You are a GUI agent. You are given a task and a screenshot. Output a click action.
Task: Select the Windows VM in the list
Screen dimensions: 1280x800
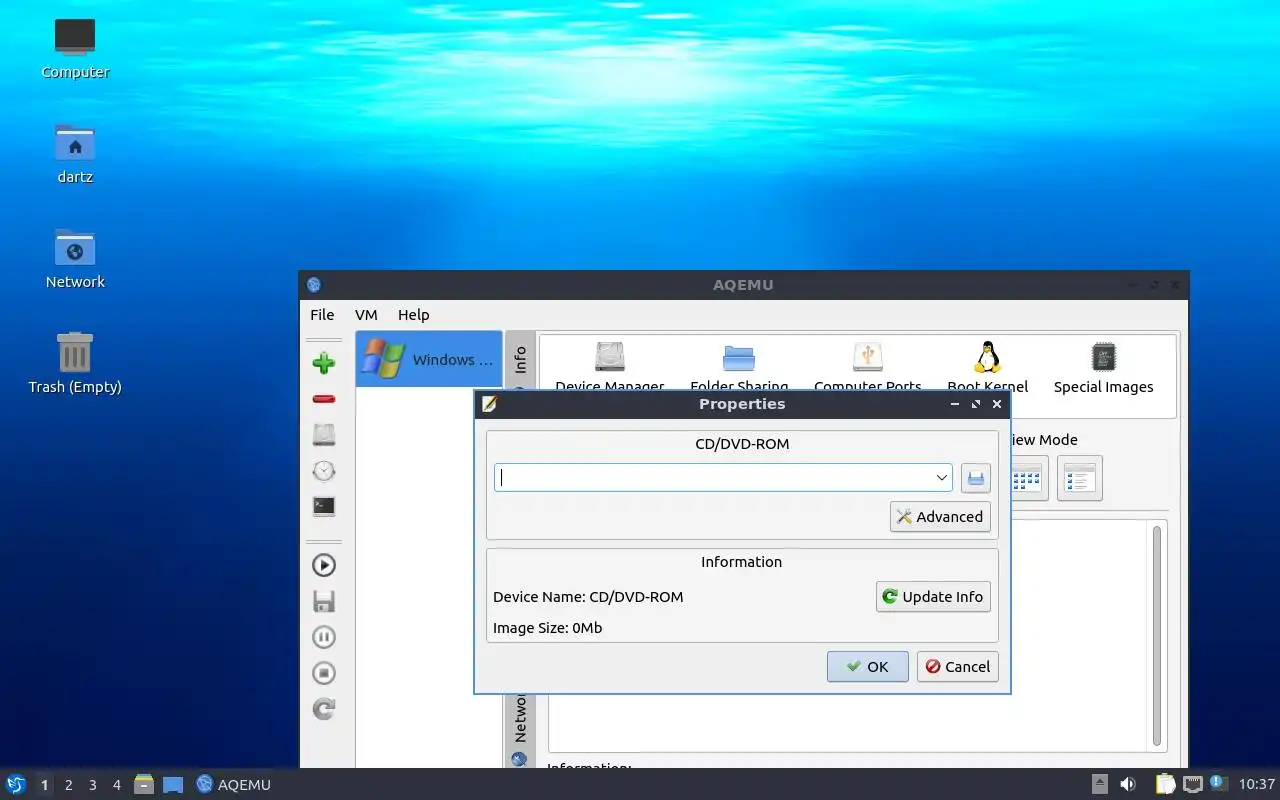(429, 359)
